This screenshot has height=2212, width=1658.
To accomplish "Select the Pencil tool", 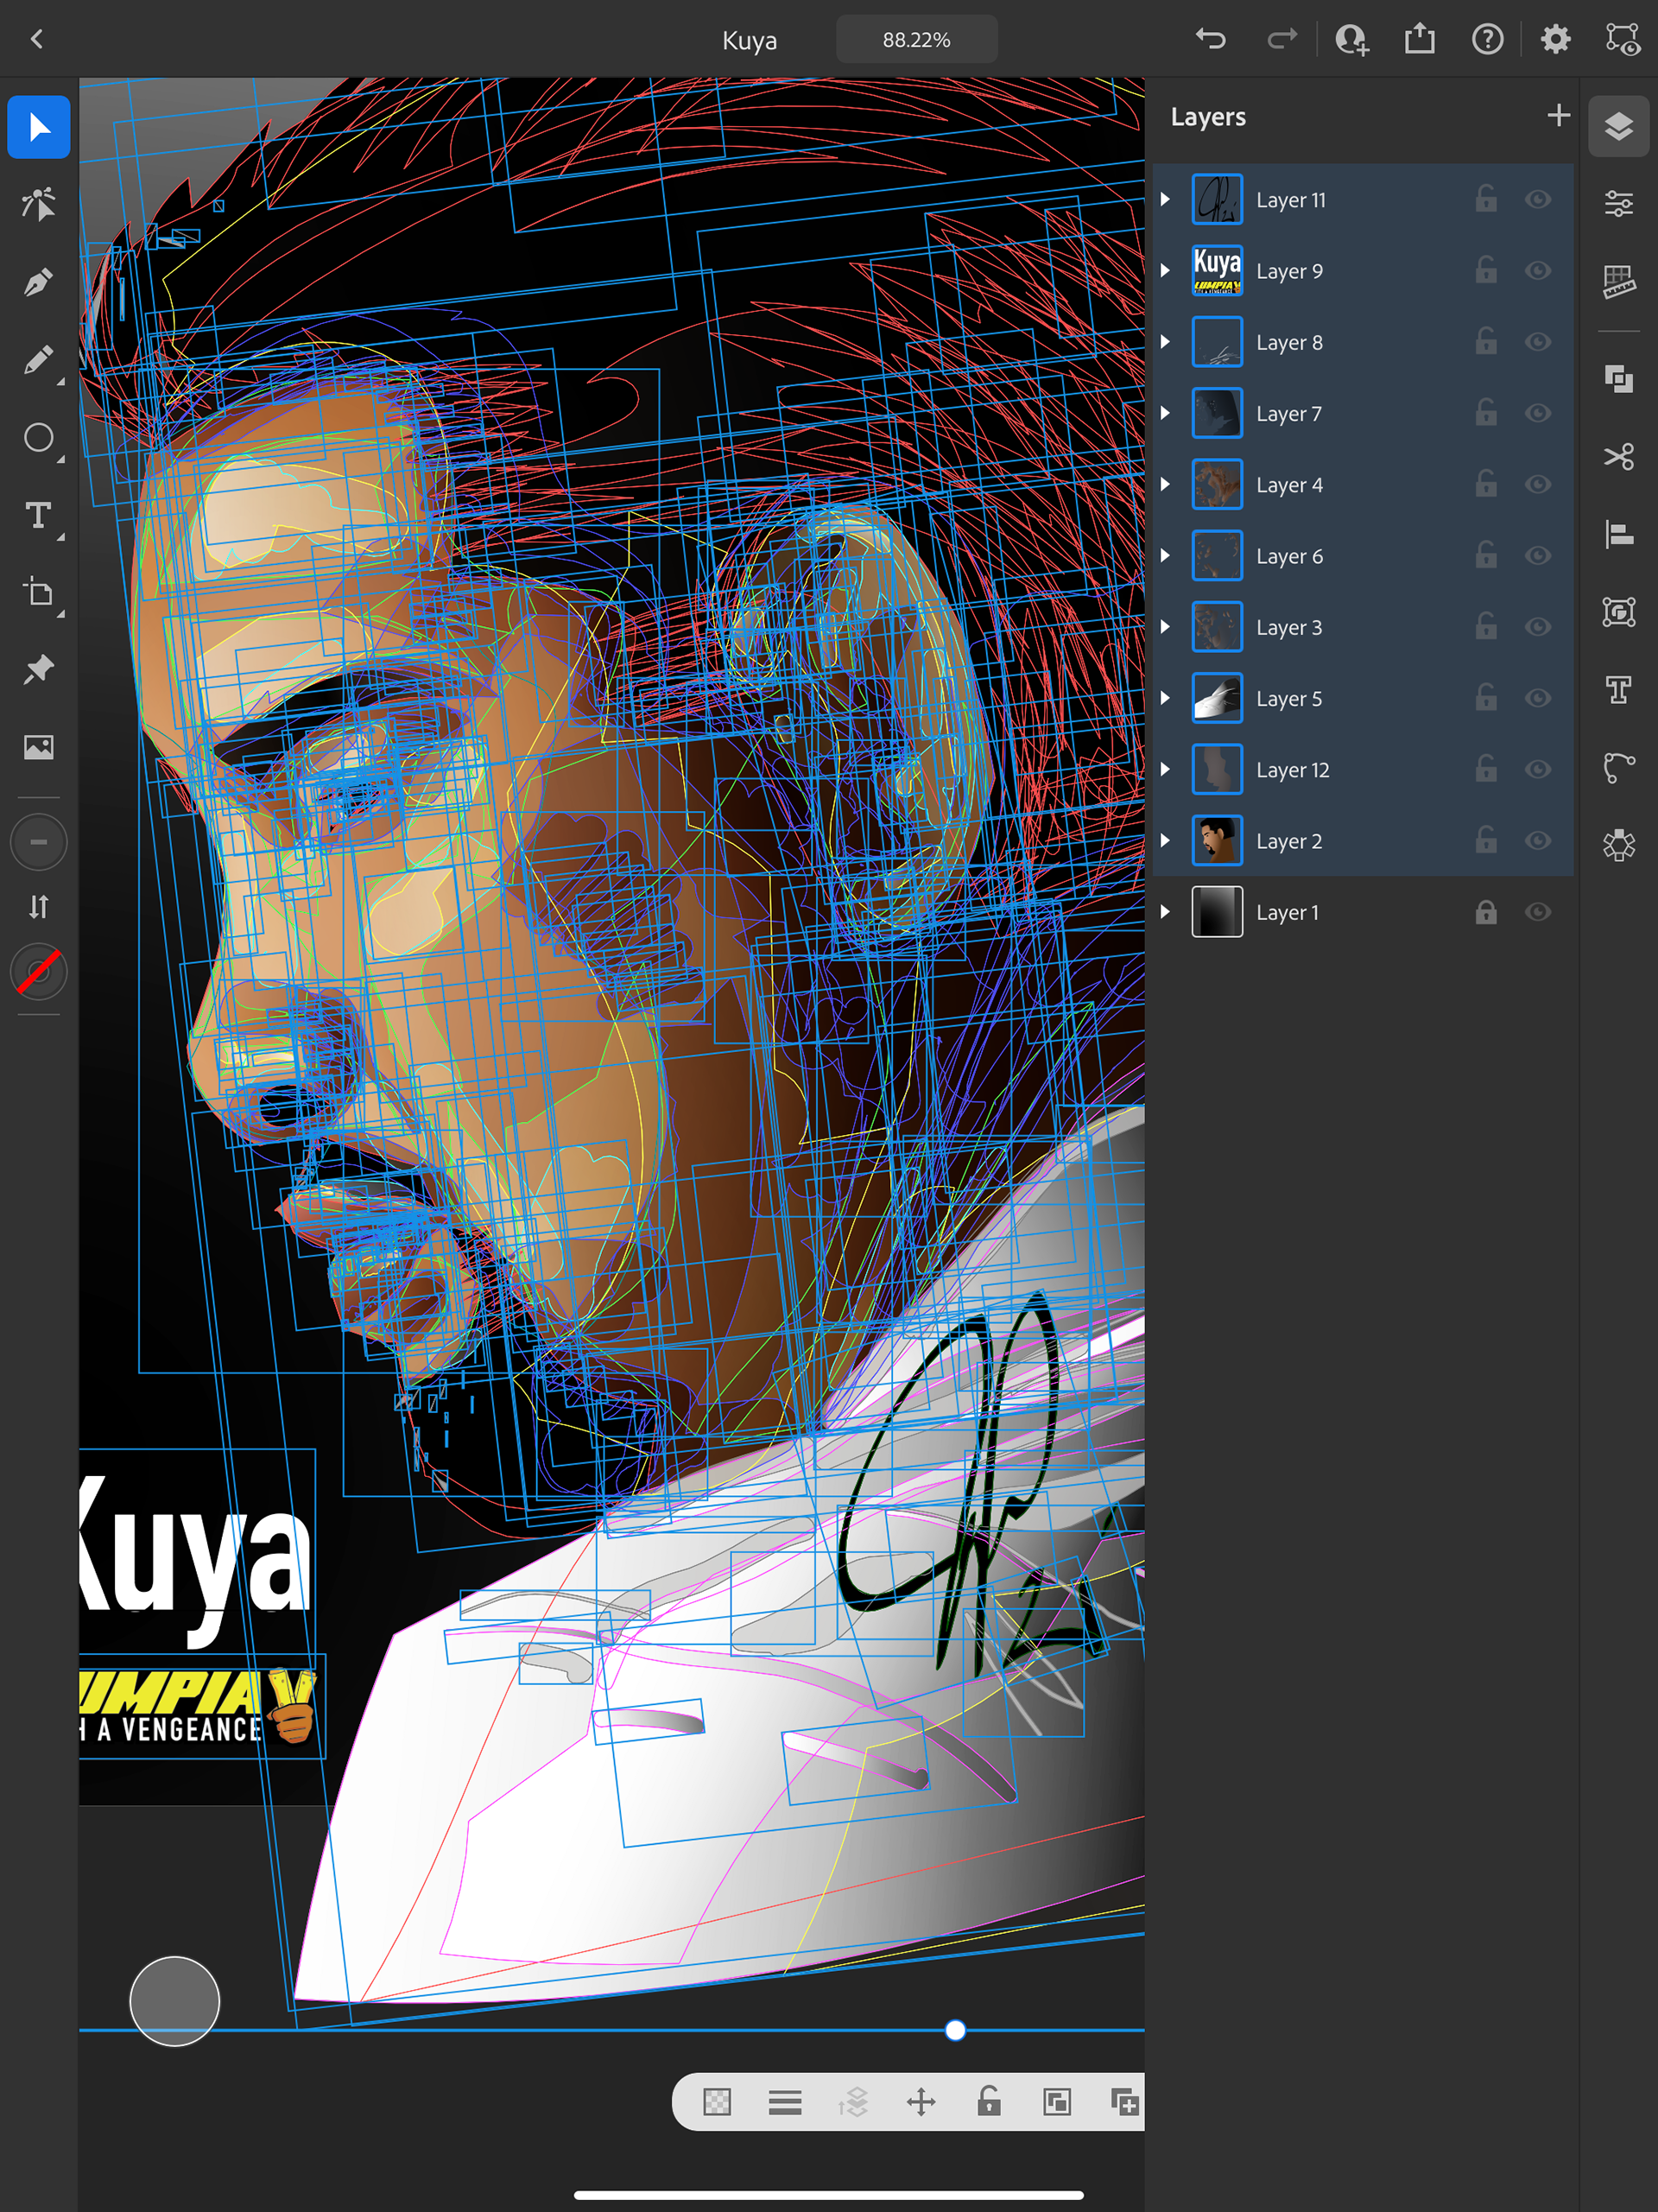I will click(39, 360).
